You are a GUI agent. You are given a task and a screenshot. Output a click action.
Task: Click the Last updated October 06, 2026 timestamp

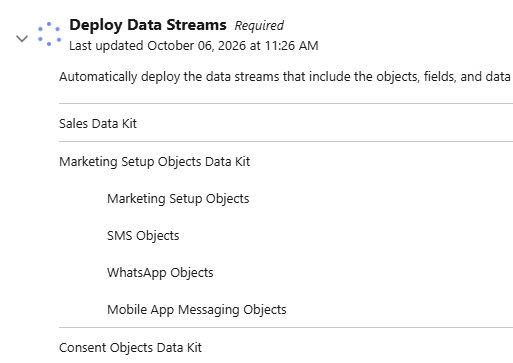[x=194, y=46]
